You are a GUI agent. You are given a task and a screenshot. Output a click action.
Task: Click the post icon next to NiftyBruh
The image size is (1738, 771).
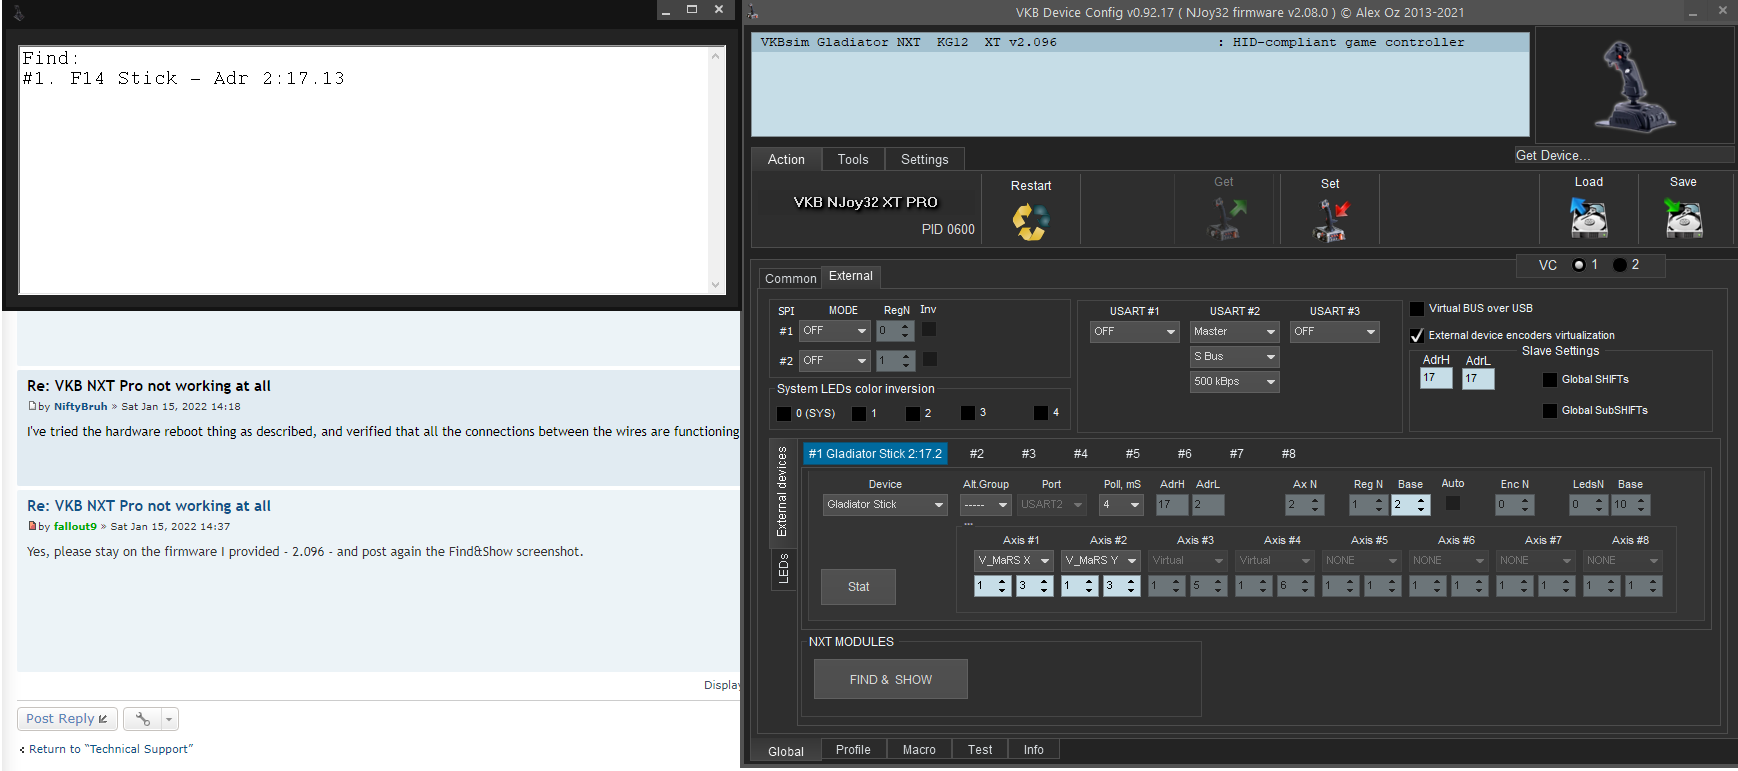tap(32, 406)
